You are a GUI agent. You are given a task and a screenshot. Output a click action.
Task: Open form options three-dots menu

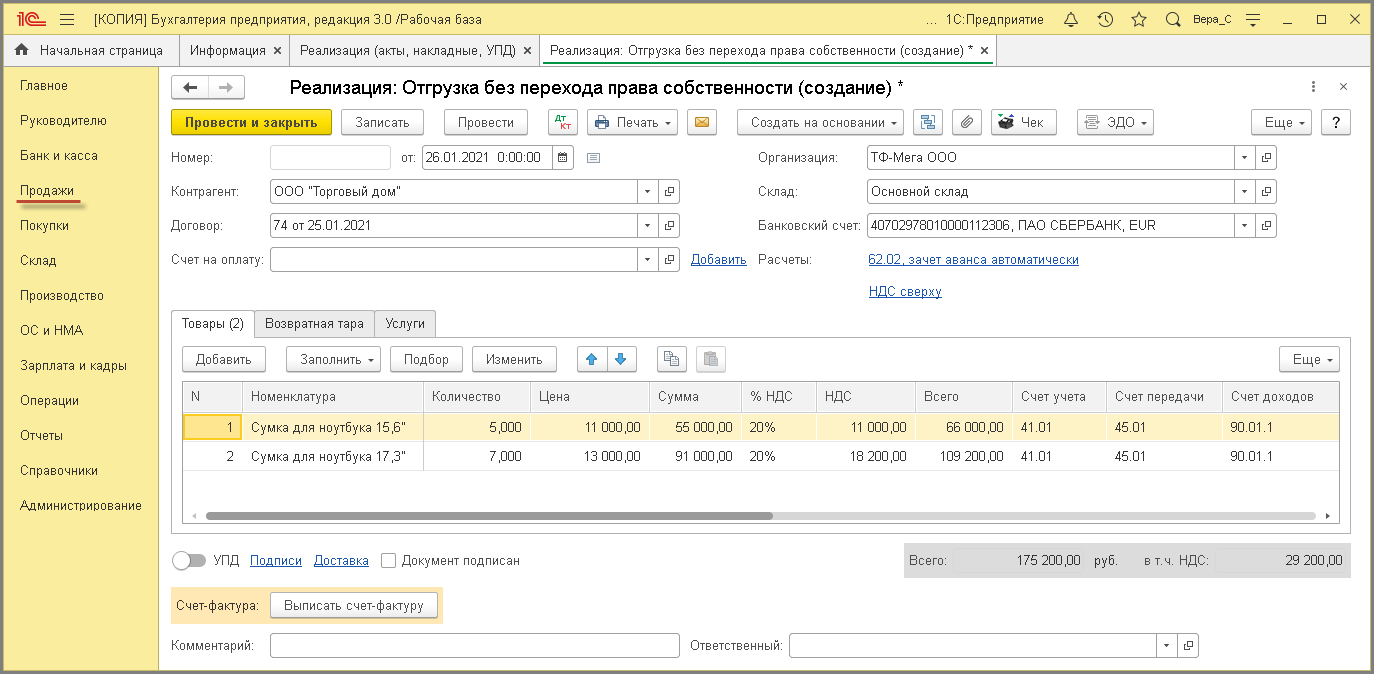coord(1312,87)
